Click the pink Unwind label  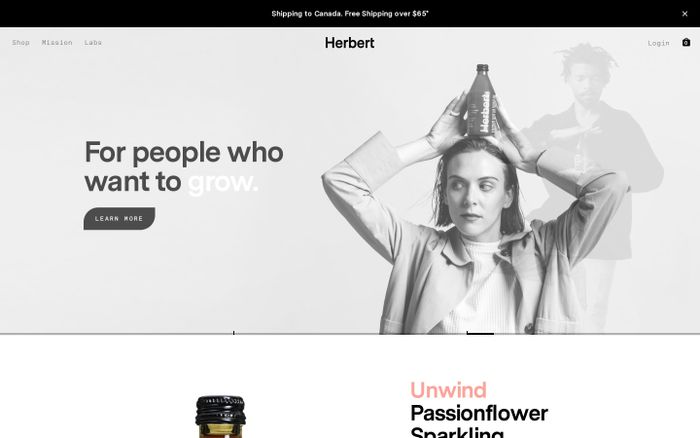pyautogui.click(x=448, y=390)
